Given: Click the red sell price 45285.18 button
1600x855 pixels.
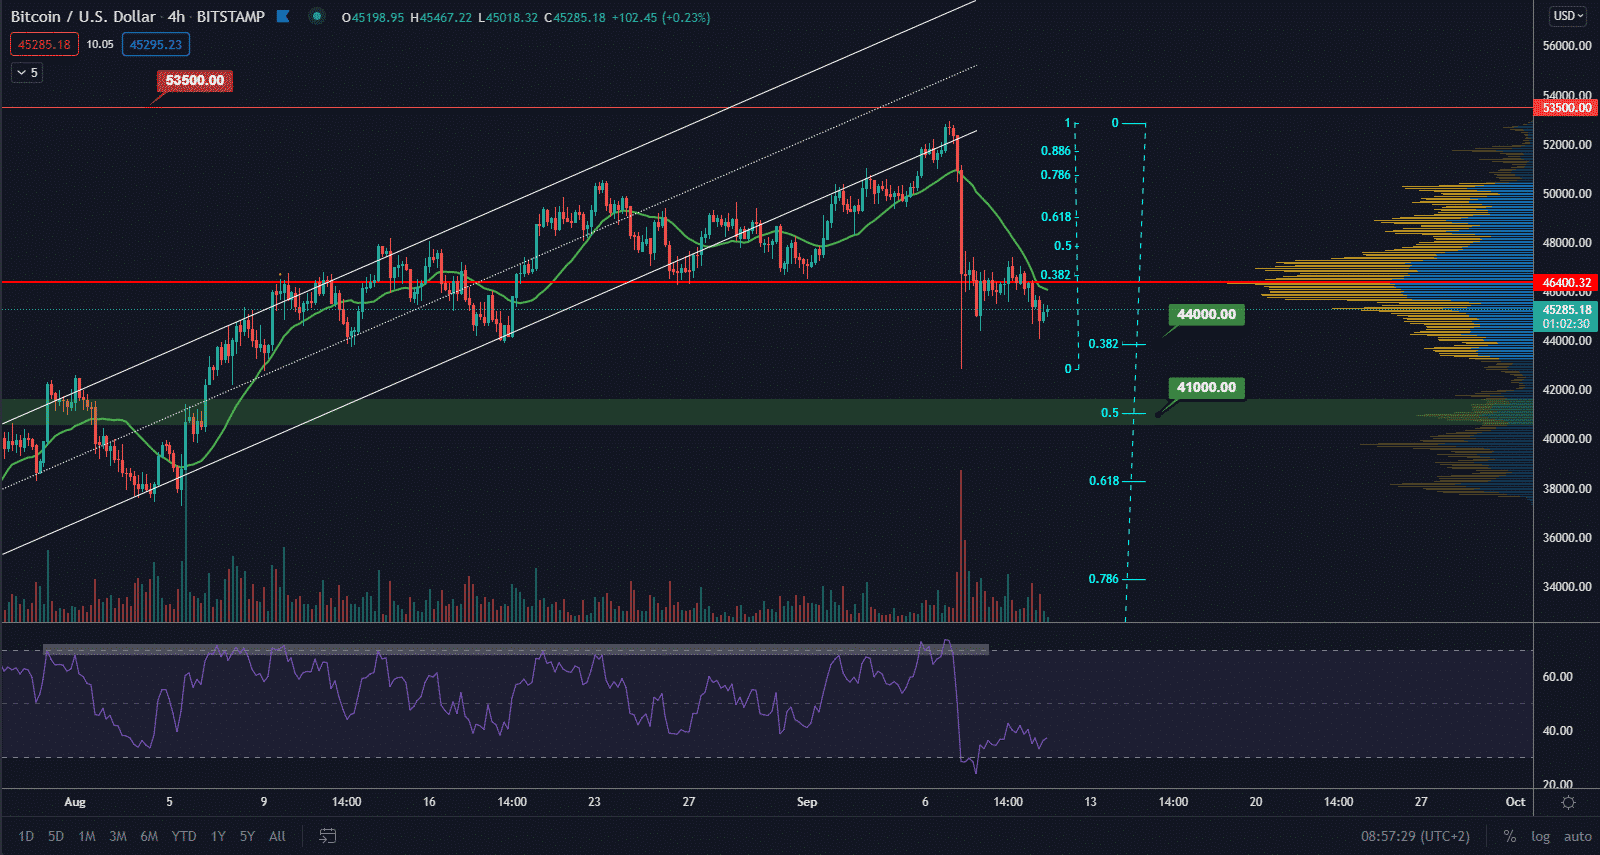Looking at the screenshot, I should pyautogui.click(x=44, y=44).
